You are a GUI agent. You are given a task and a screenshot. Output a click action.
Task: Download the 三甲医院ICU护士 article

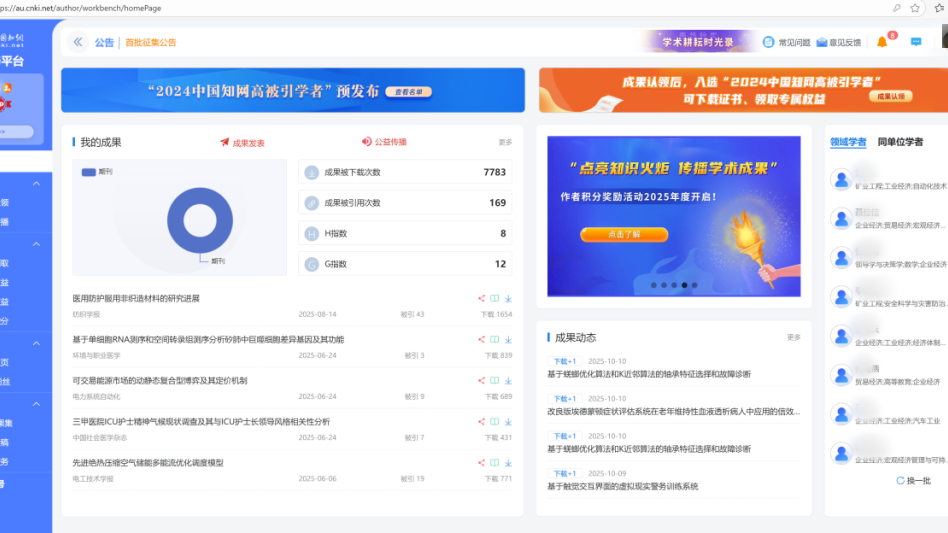508,422
